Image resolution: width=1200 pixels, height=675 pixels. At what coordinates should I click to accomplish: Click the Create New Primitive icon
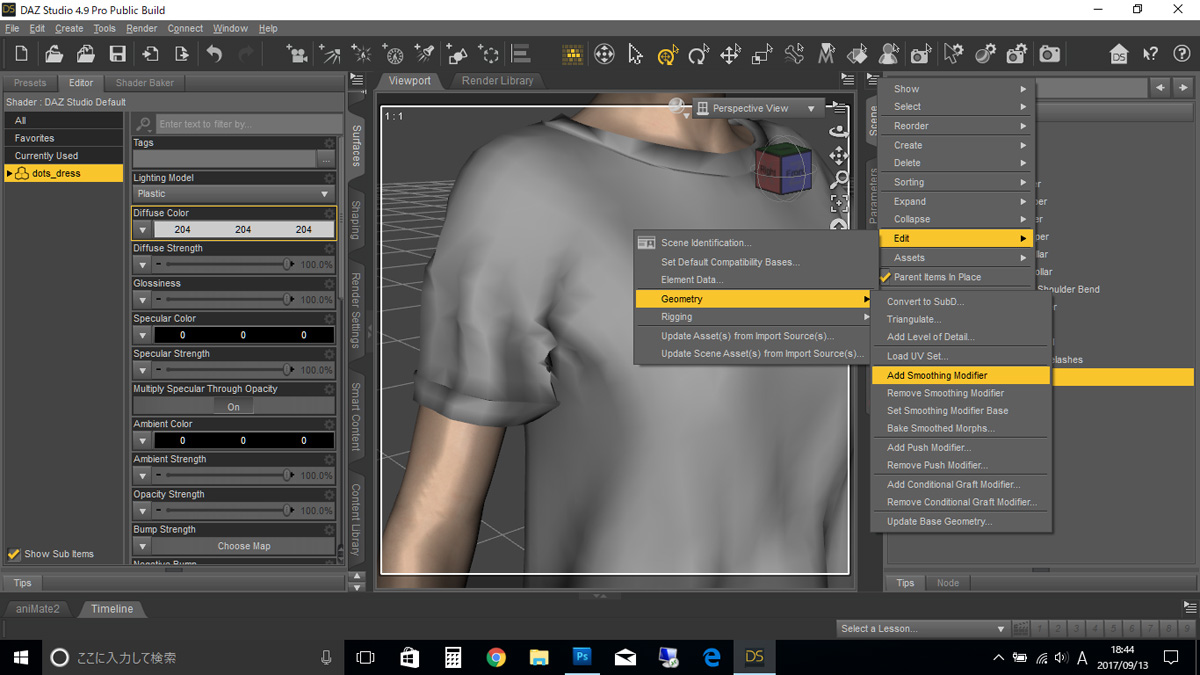tap(457, 54)
